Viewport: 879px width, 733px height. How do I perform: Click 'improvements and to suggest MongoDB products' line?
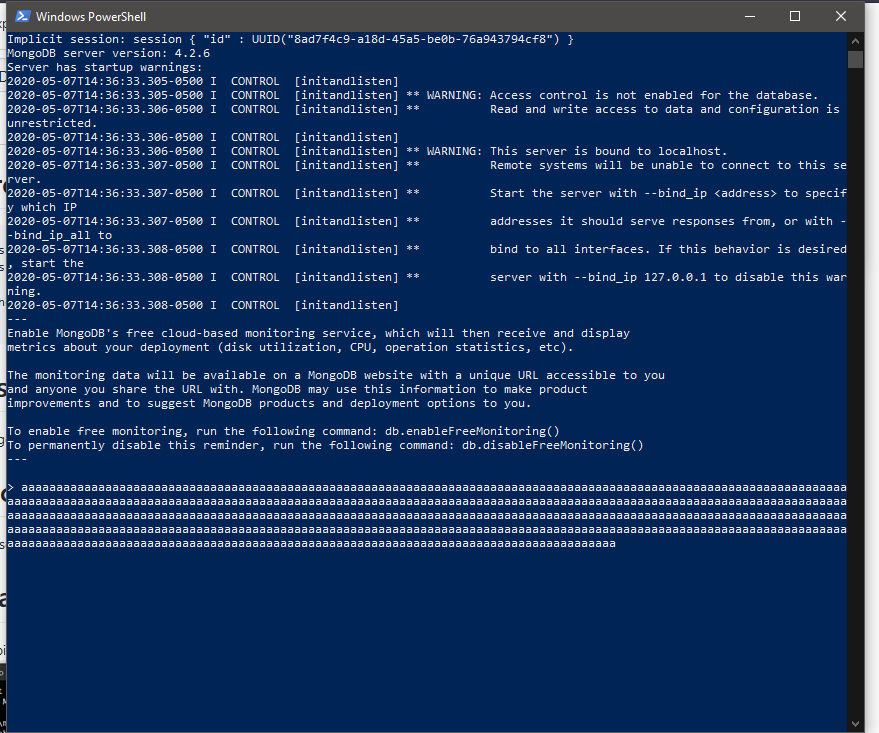(x=269, y=403)
